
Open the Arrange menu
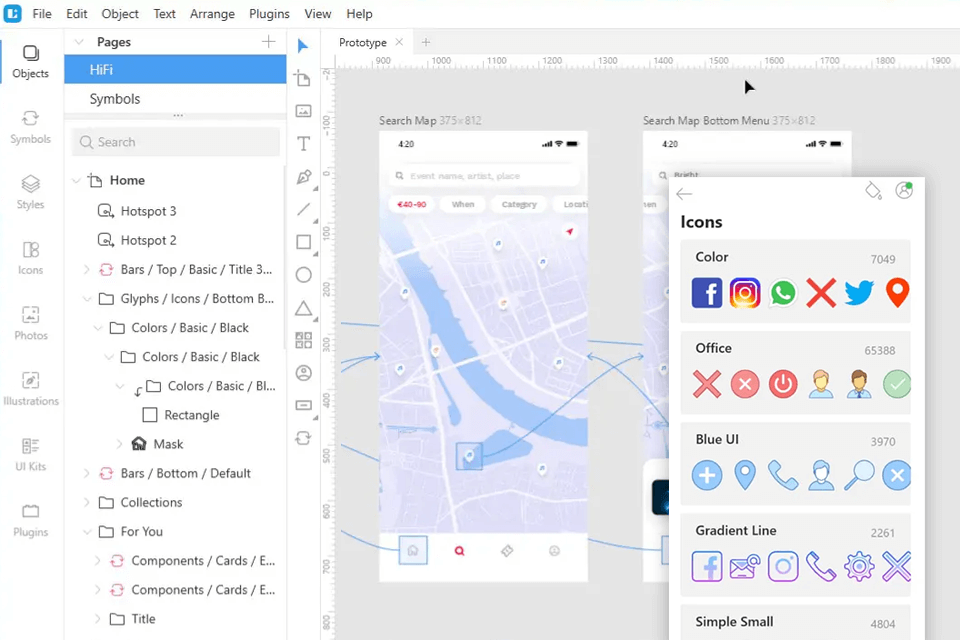coord(212,13)
